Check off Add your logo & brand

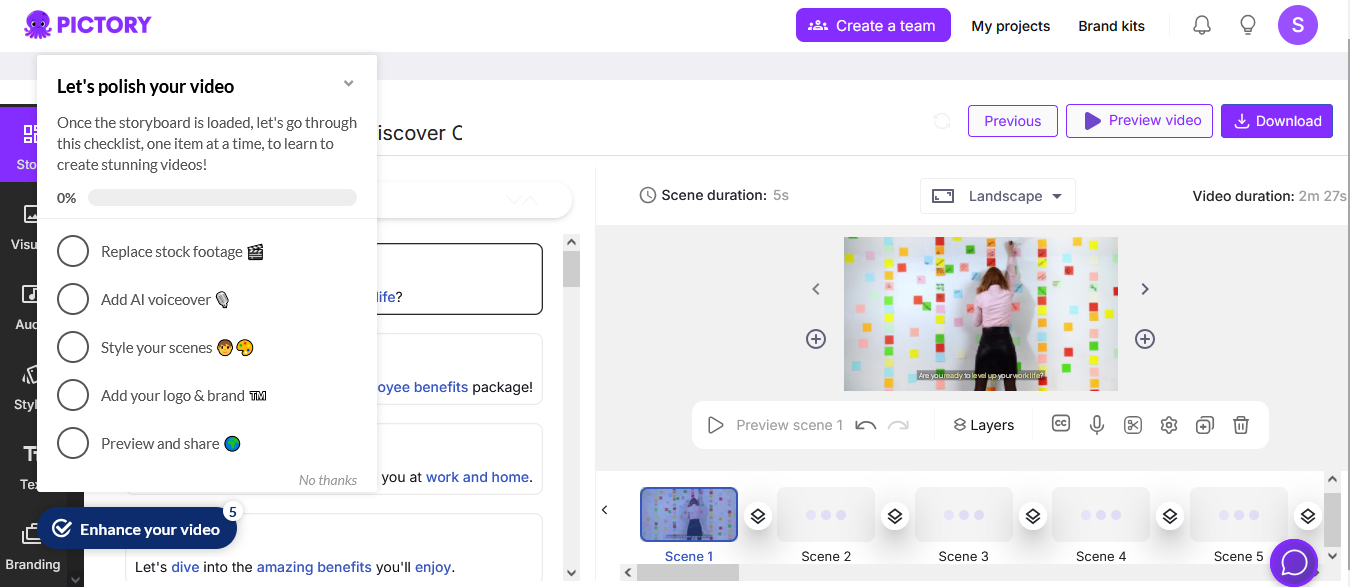click(73, 395)
